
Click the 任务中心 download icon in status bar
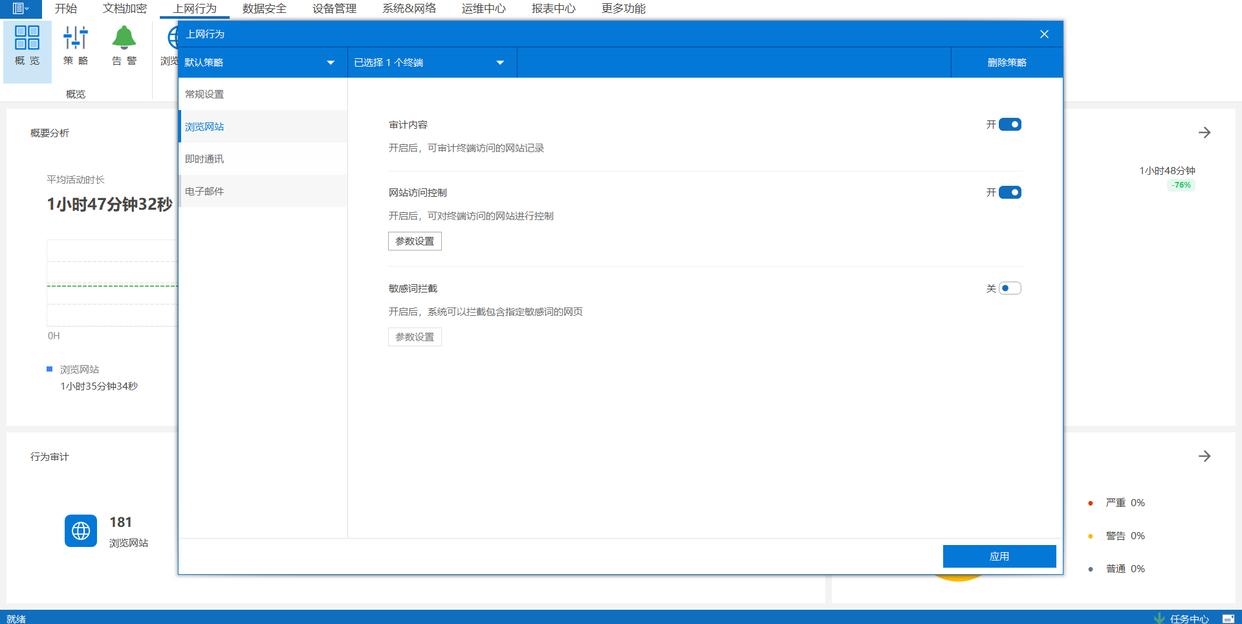(1159, 618)
